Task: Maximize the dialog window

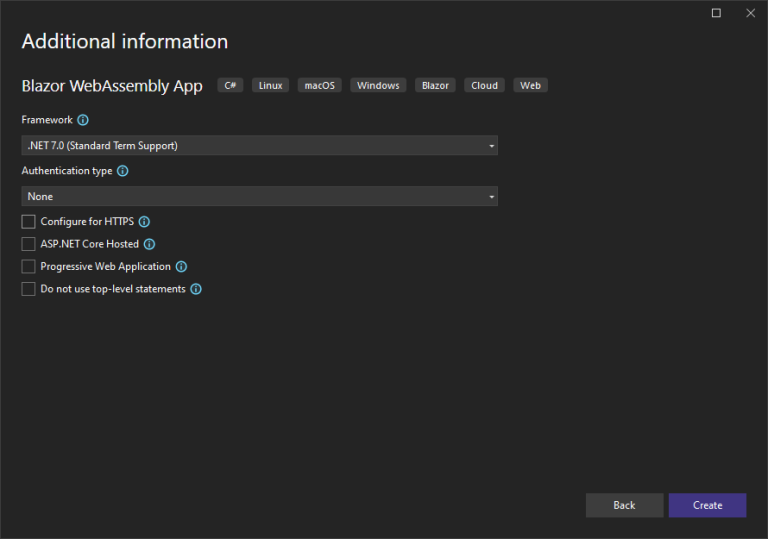Action: pos(716,13)
